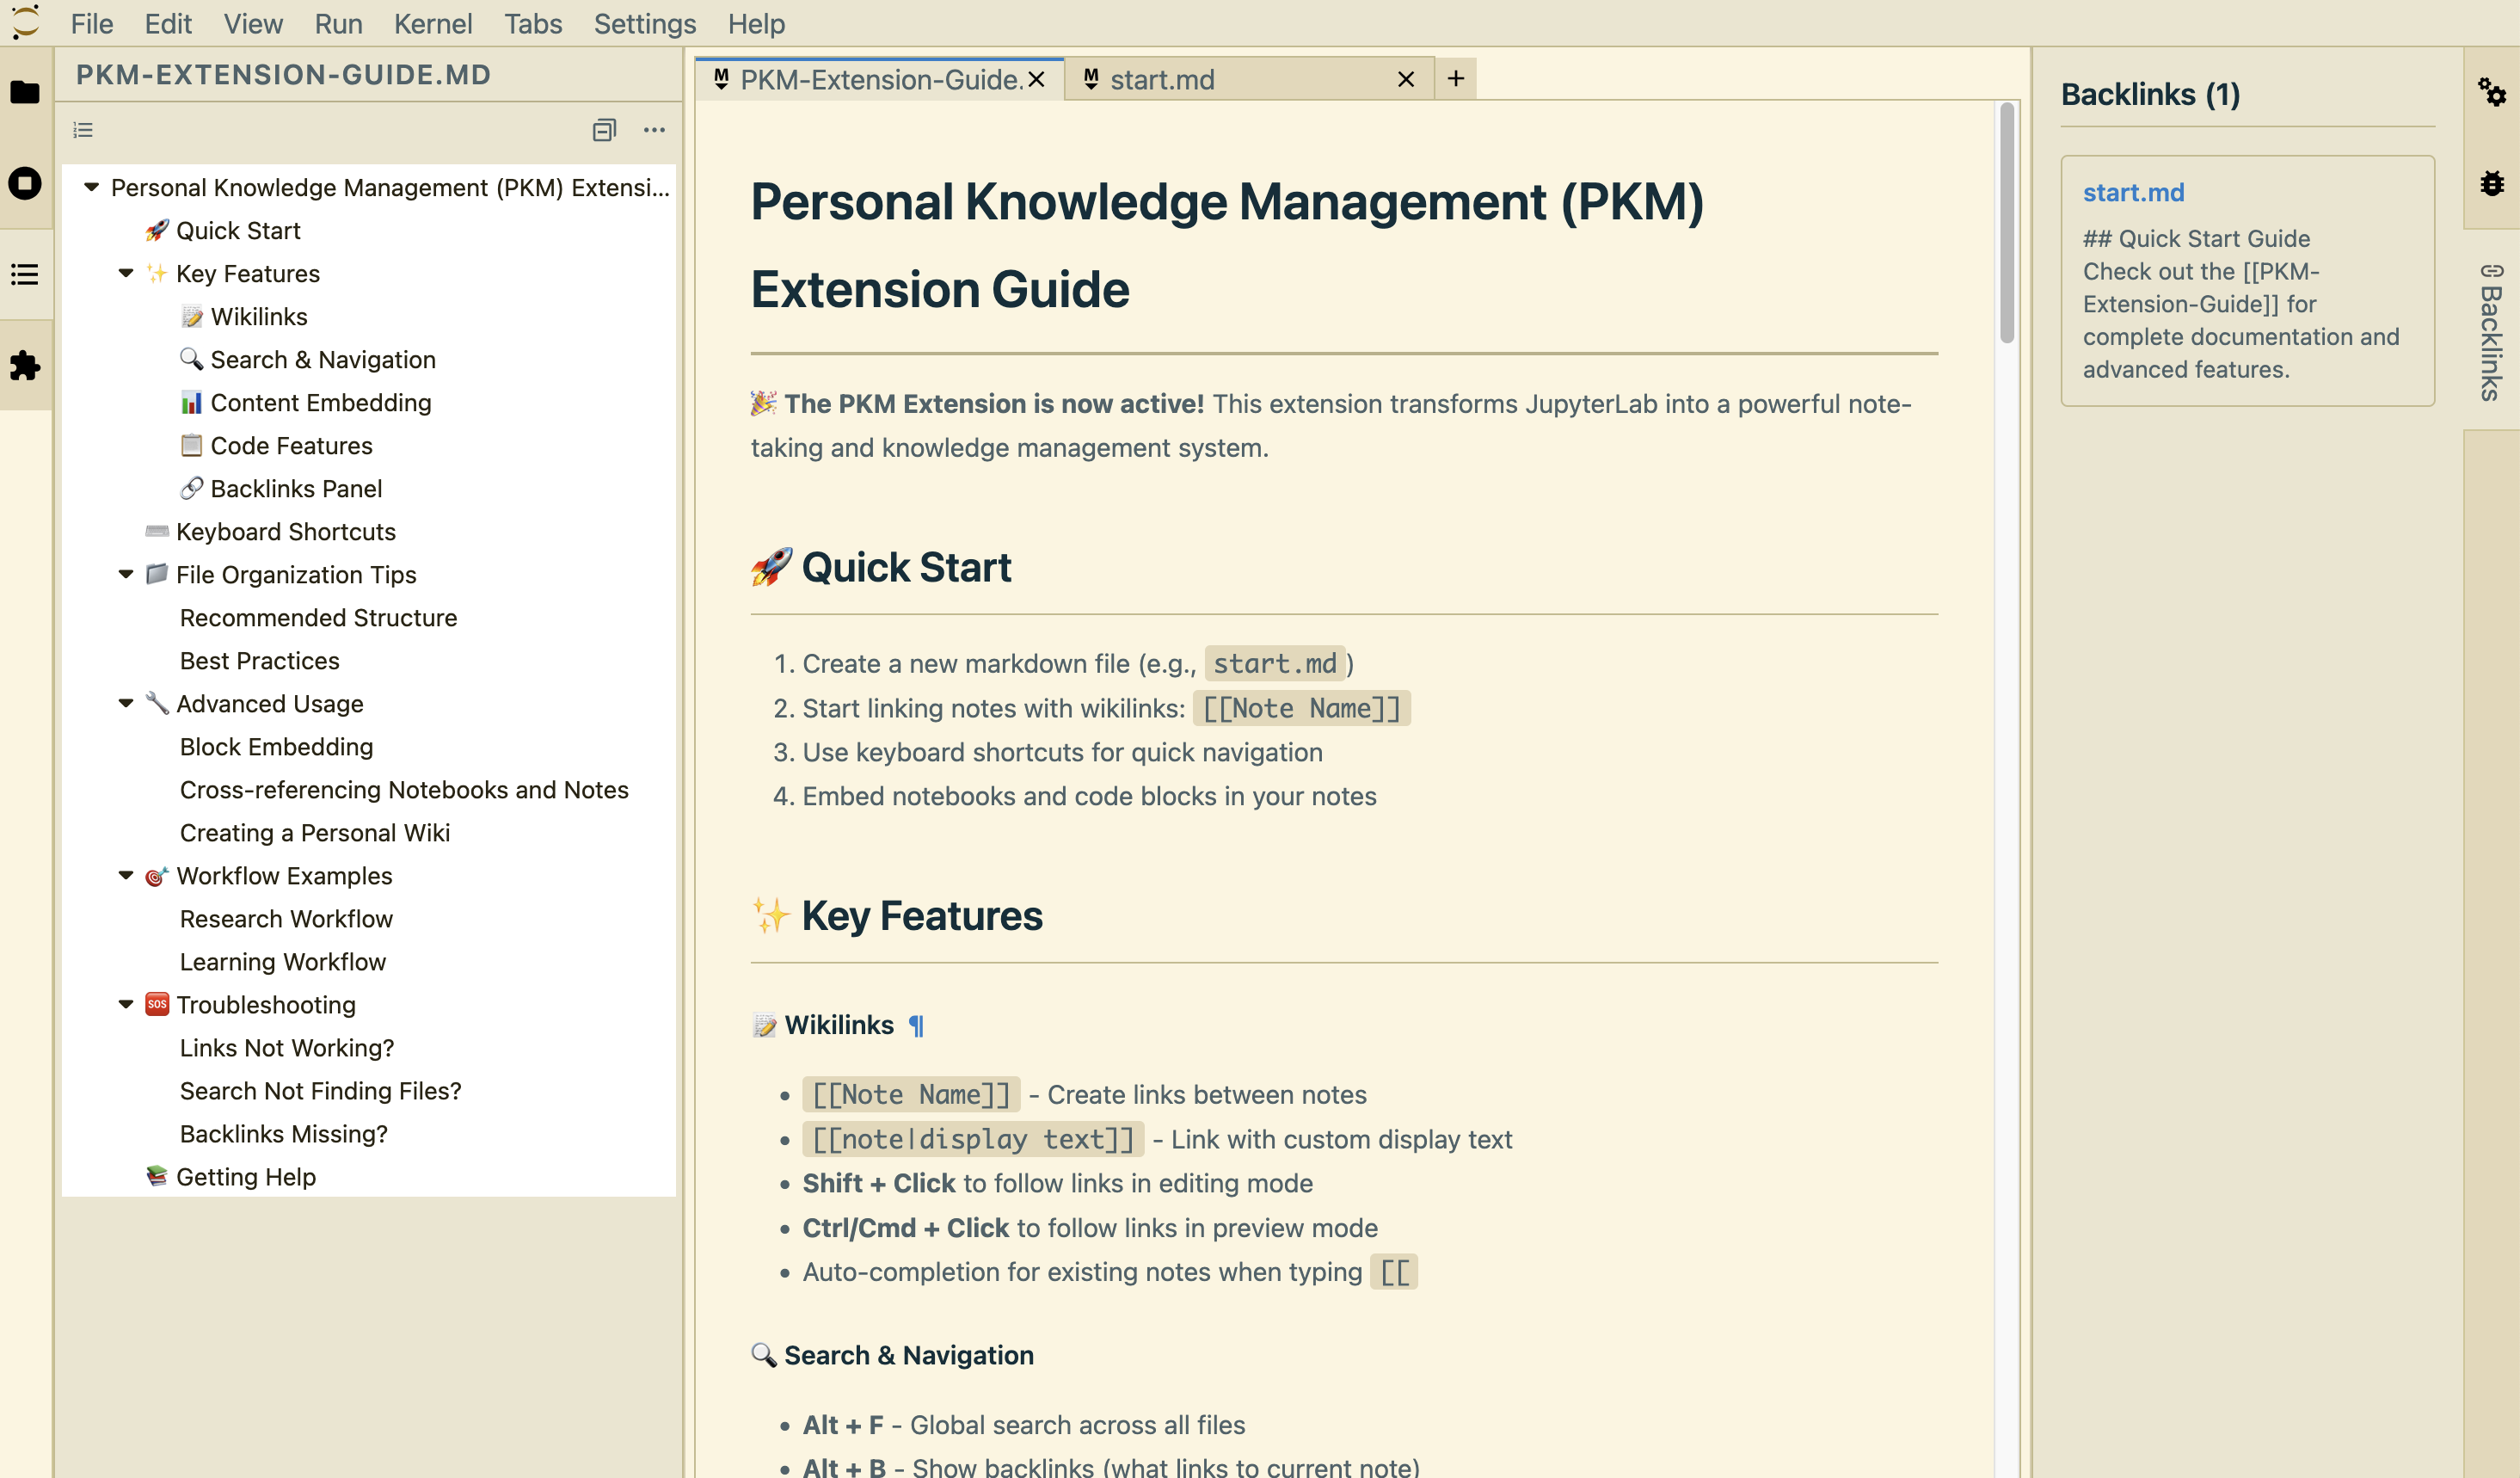Click the vertical Backlinks side tab
The width and height of the screenshot is (2520, 1478).
click(2491, 332)
